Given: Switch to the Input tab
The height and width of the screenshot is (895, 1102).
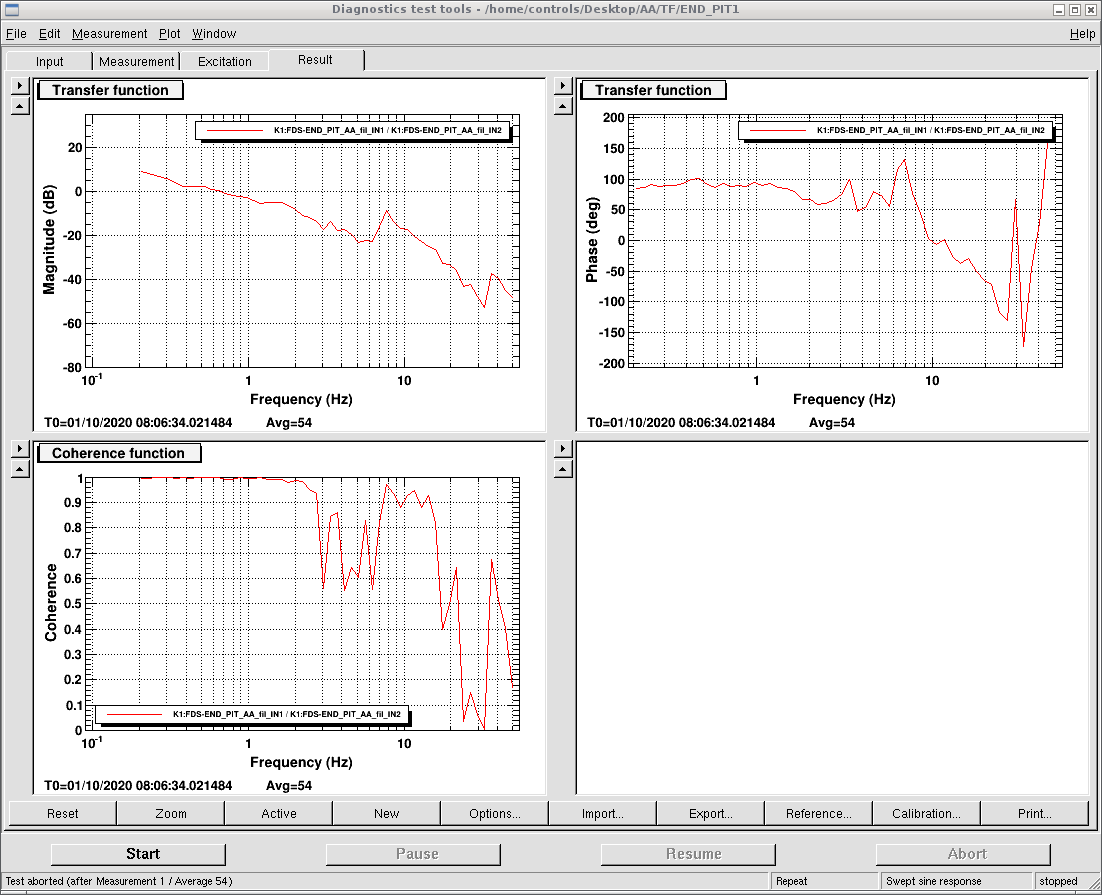Looking at the screenshot, I should (x=49, y=61).
